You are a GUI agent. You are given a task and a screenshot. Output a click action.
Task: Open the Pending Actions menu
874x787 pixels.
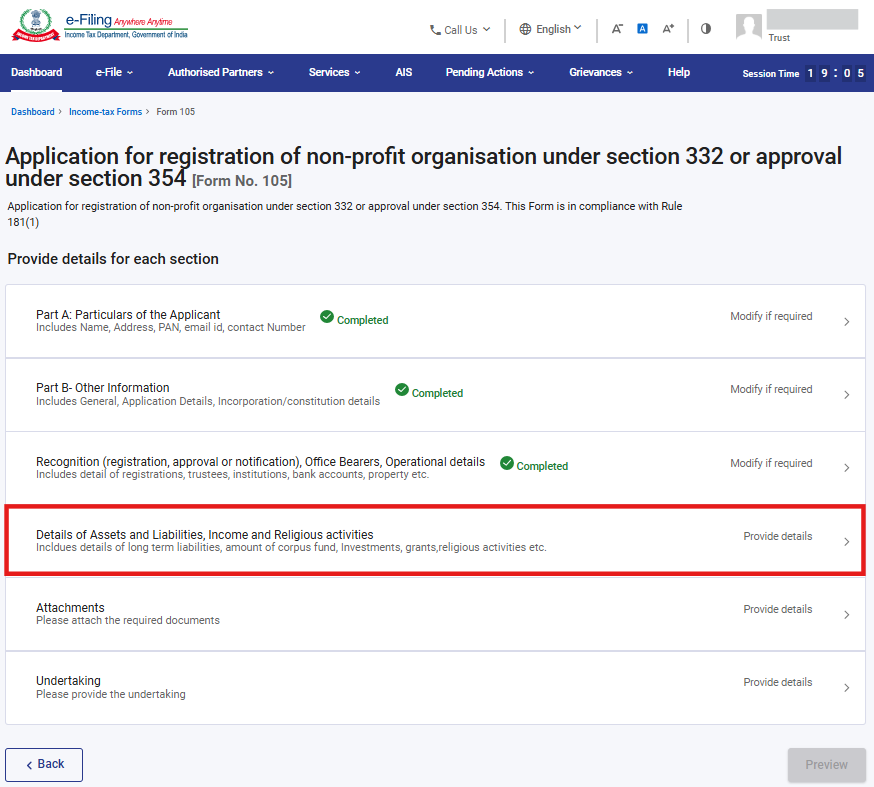(489, 72)
